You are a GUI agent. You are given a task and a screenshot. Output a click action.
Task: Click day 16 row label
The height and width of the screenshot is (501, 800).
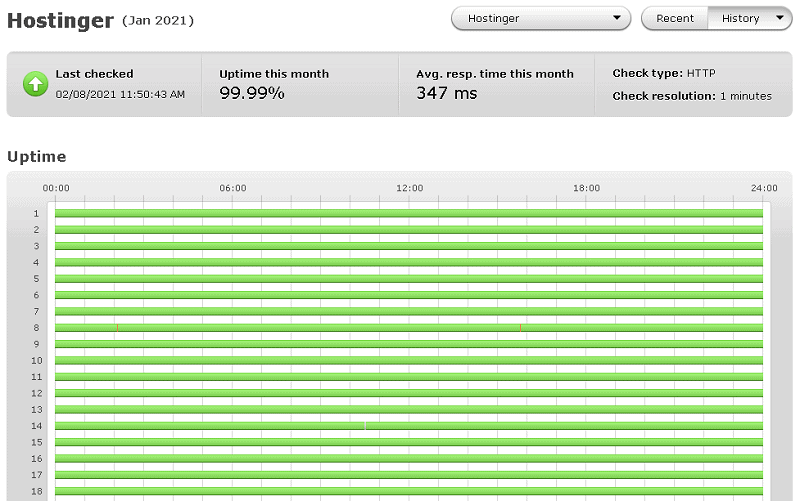(37, 459)
